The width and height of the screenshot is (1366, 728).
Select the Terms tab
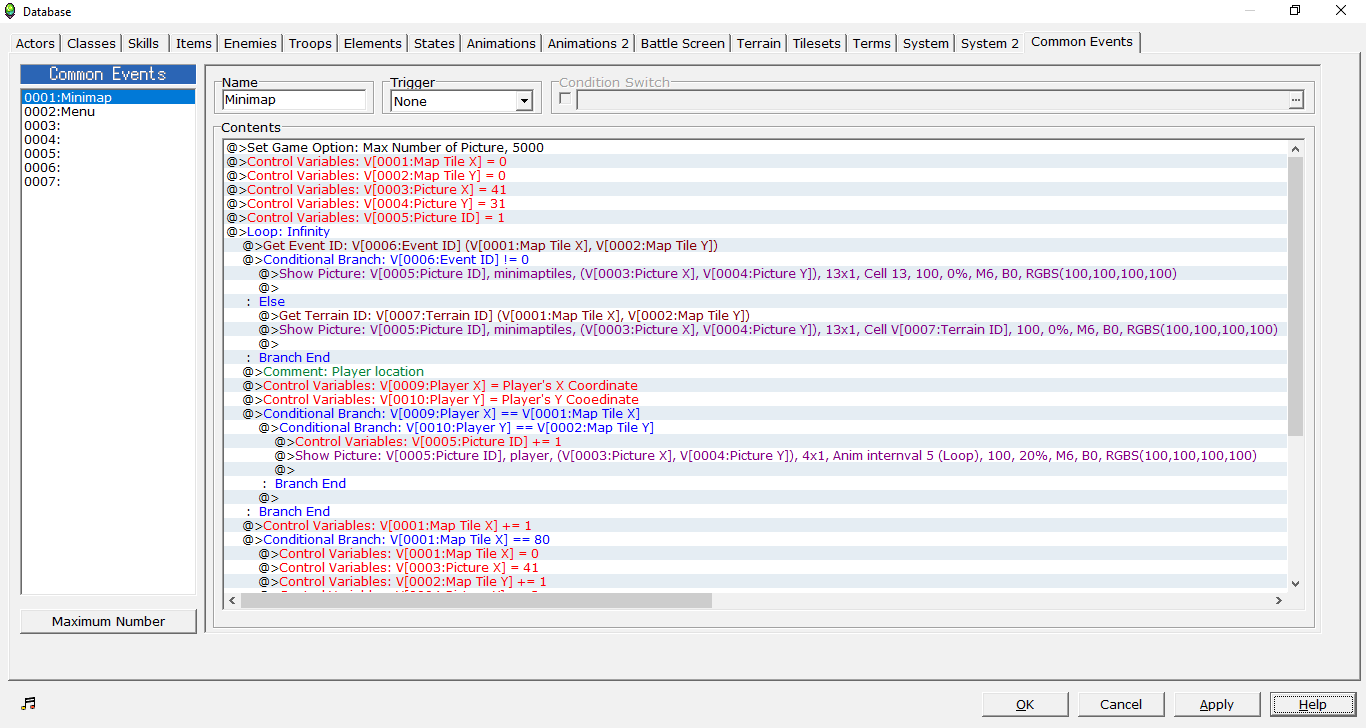click(x=871, y=43)
